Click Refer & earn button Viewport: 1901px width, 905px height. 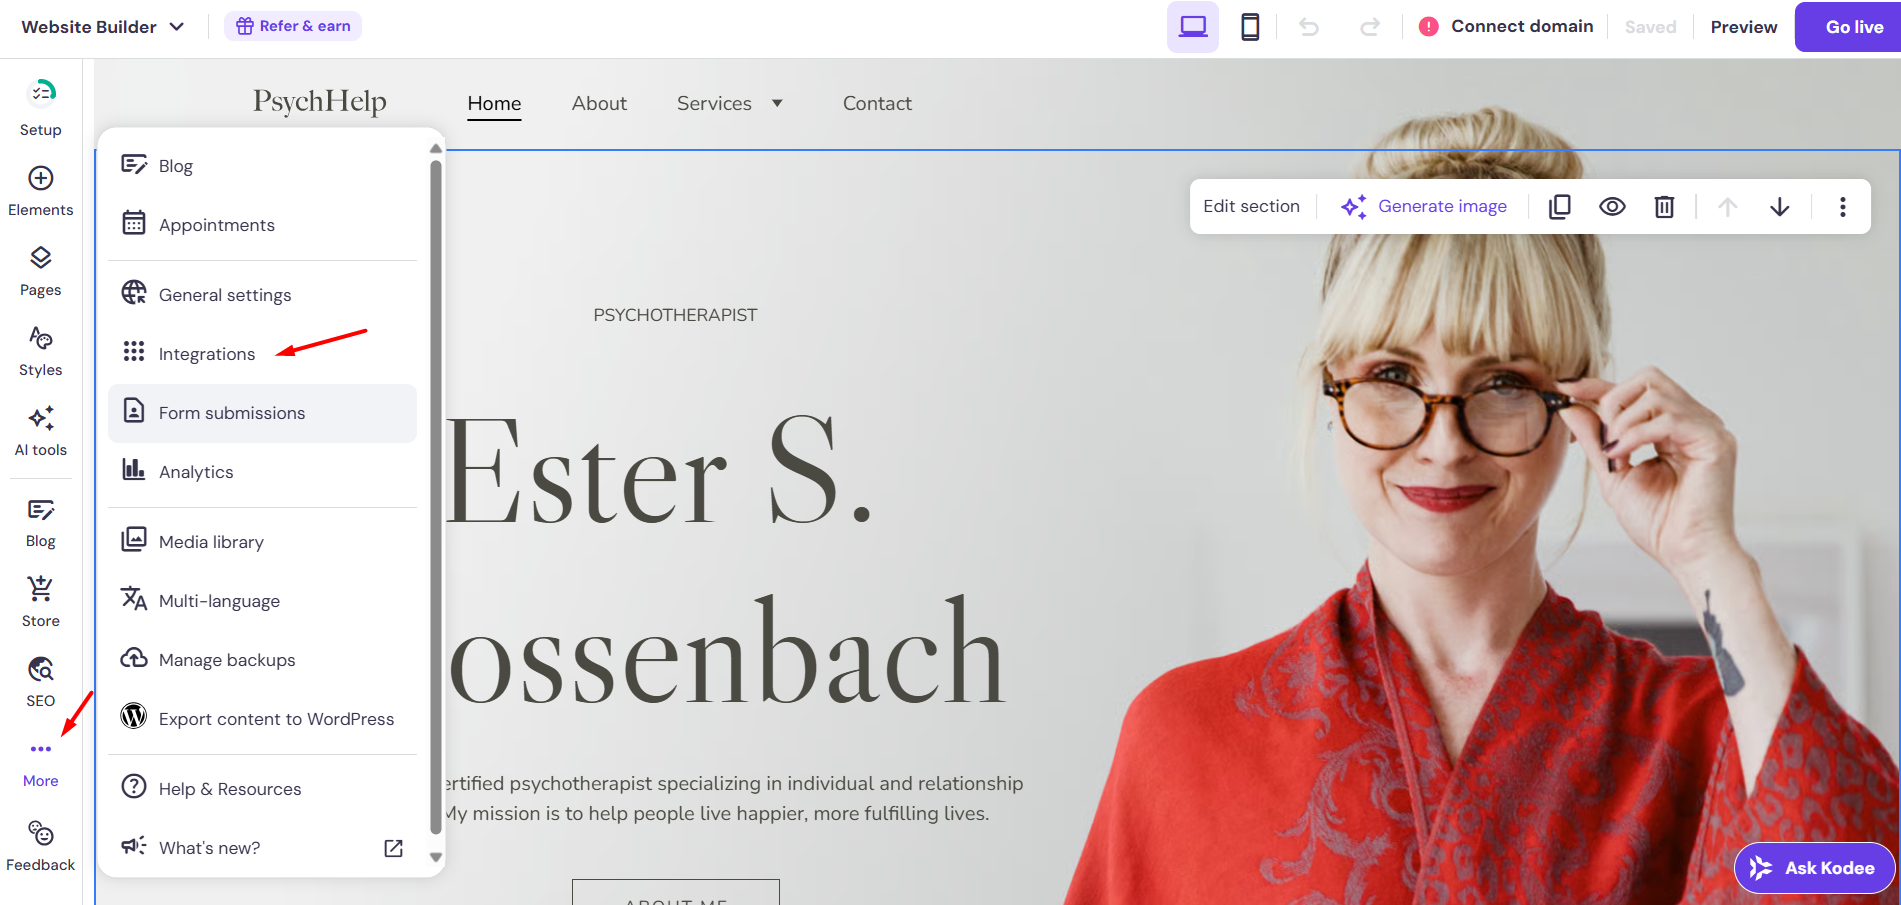coord(293,26)
